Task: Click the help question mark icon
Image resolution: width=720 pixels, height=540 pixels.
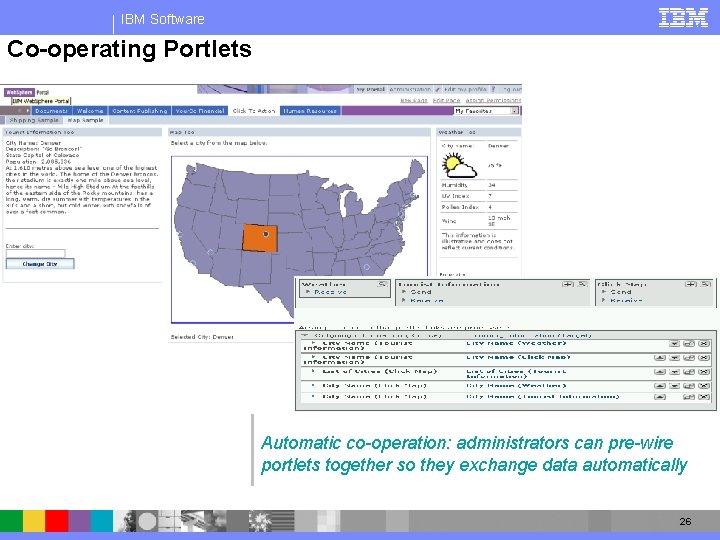Action: pyautogui.click(x=493, y=89)
